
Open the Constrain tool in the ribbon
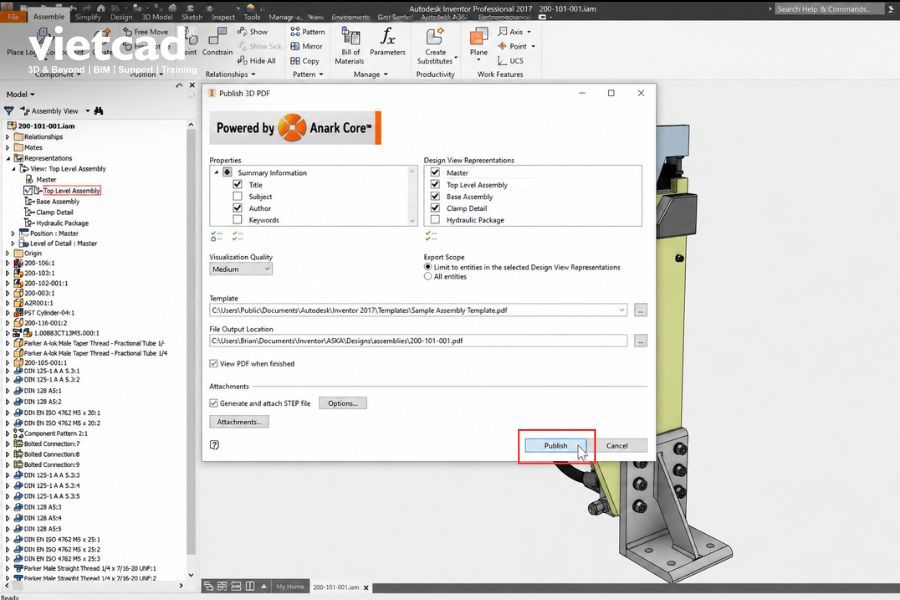(x=217, y=41)
